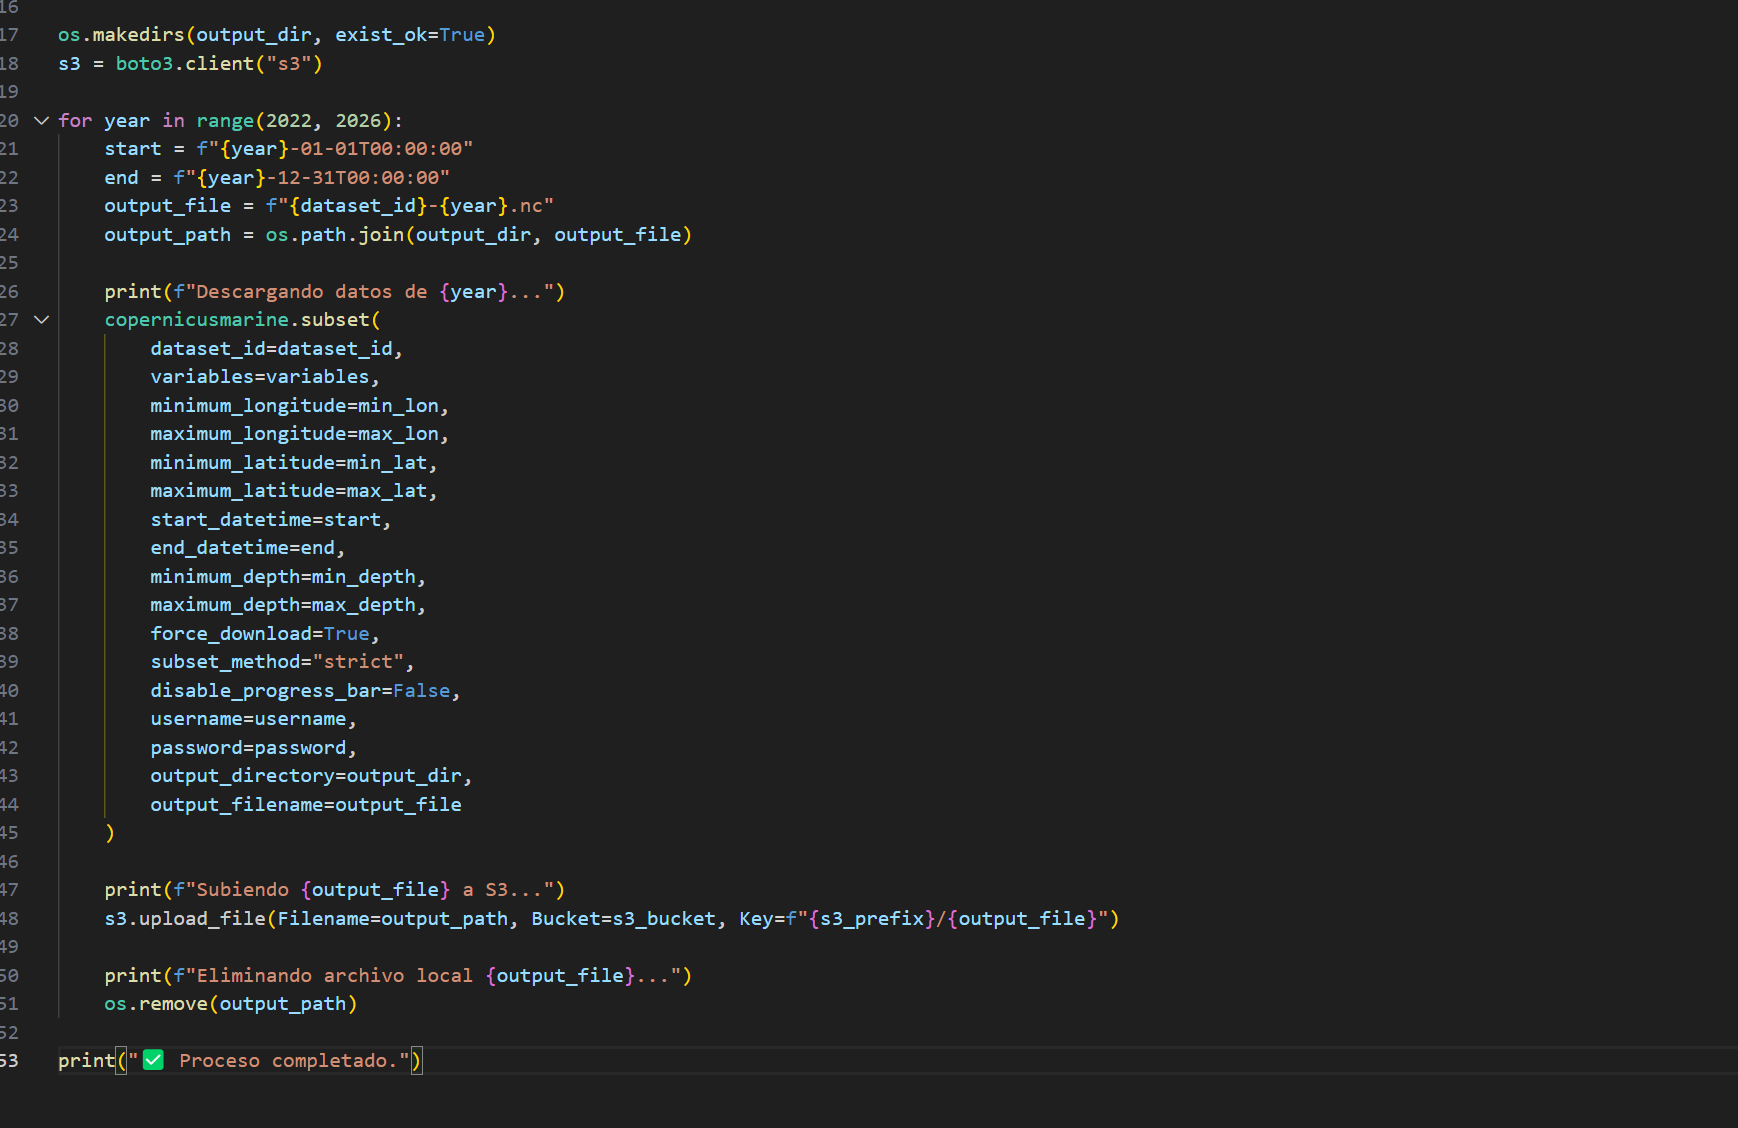Click 'output_directory=output_dir' argument
1738x1128 pixels.
tap(306, 776)
